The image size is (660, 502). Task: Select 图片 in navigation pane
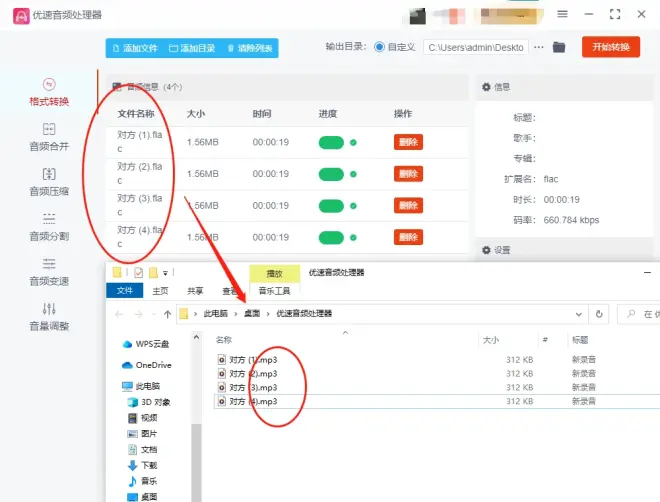point(143,434)
